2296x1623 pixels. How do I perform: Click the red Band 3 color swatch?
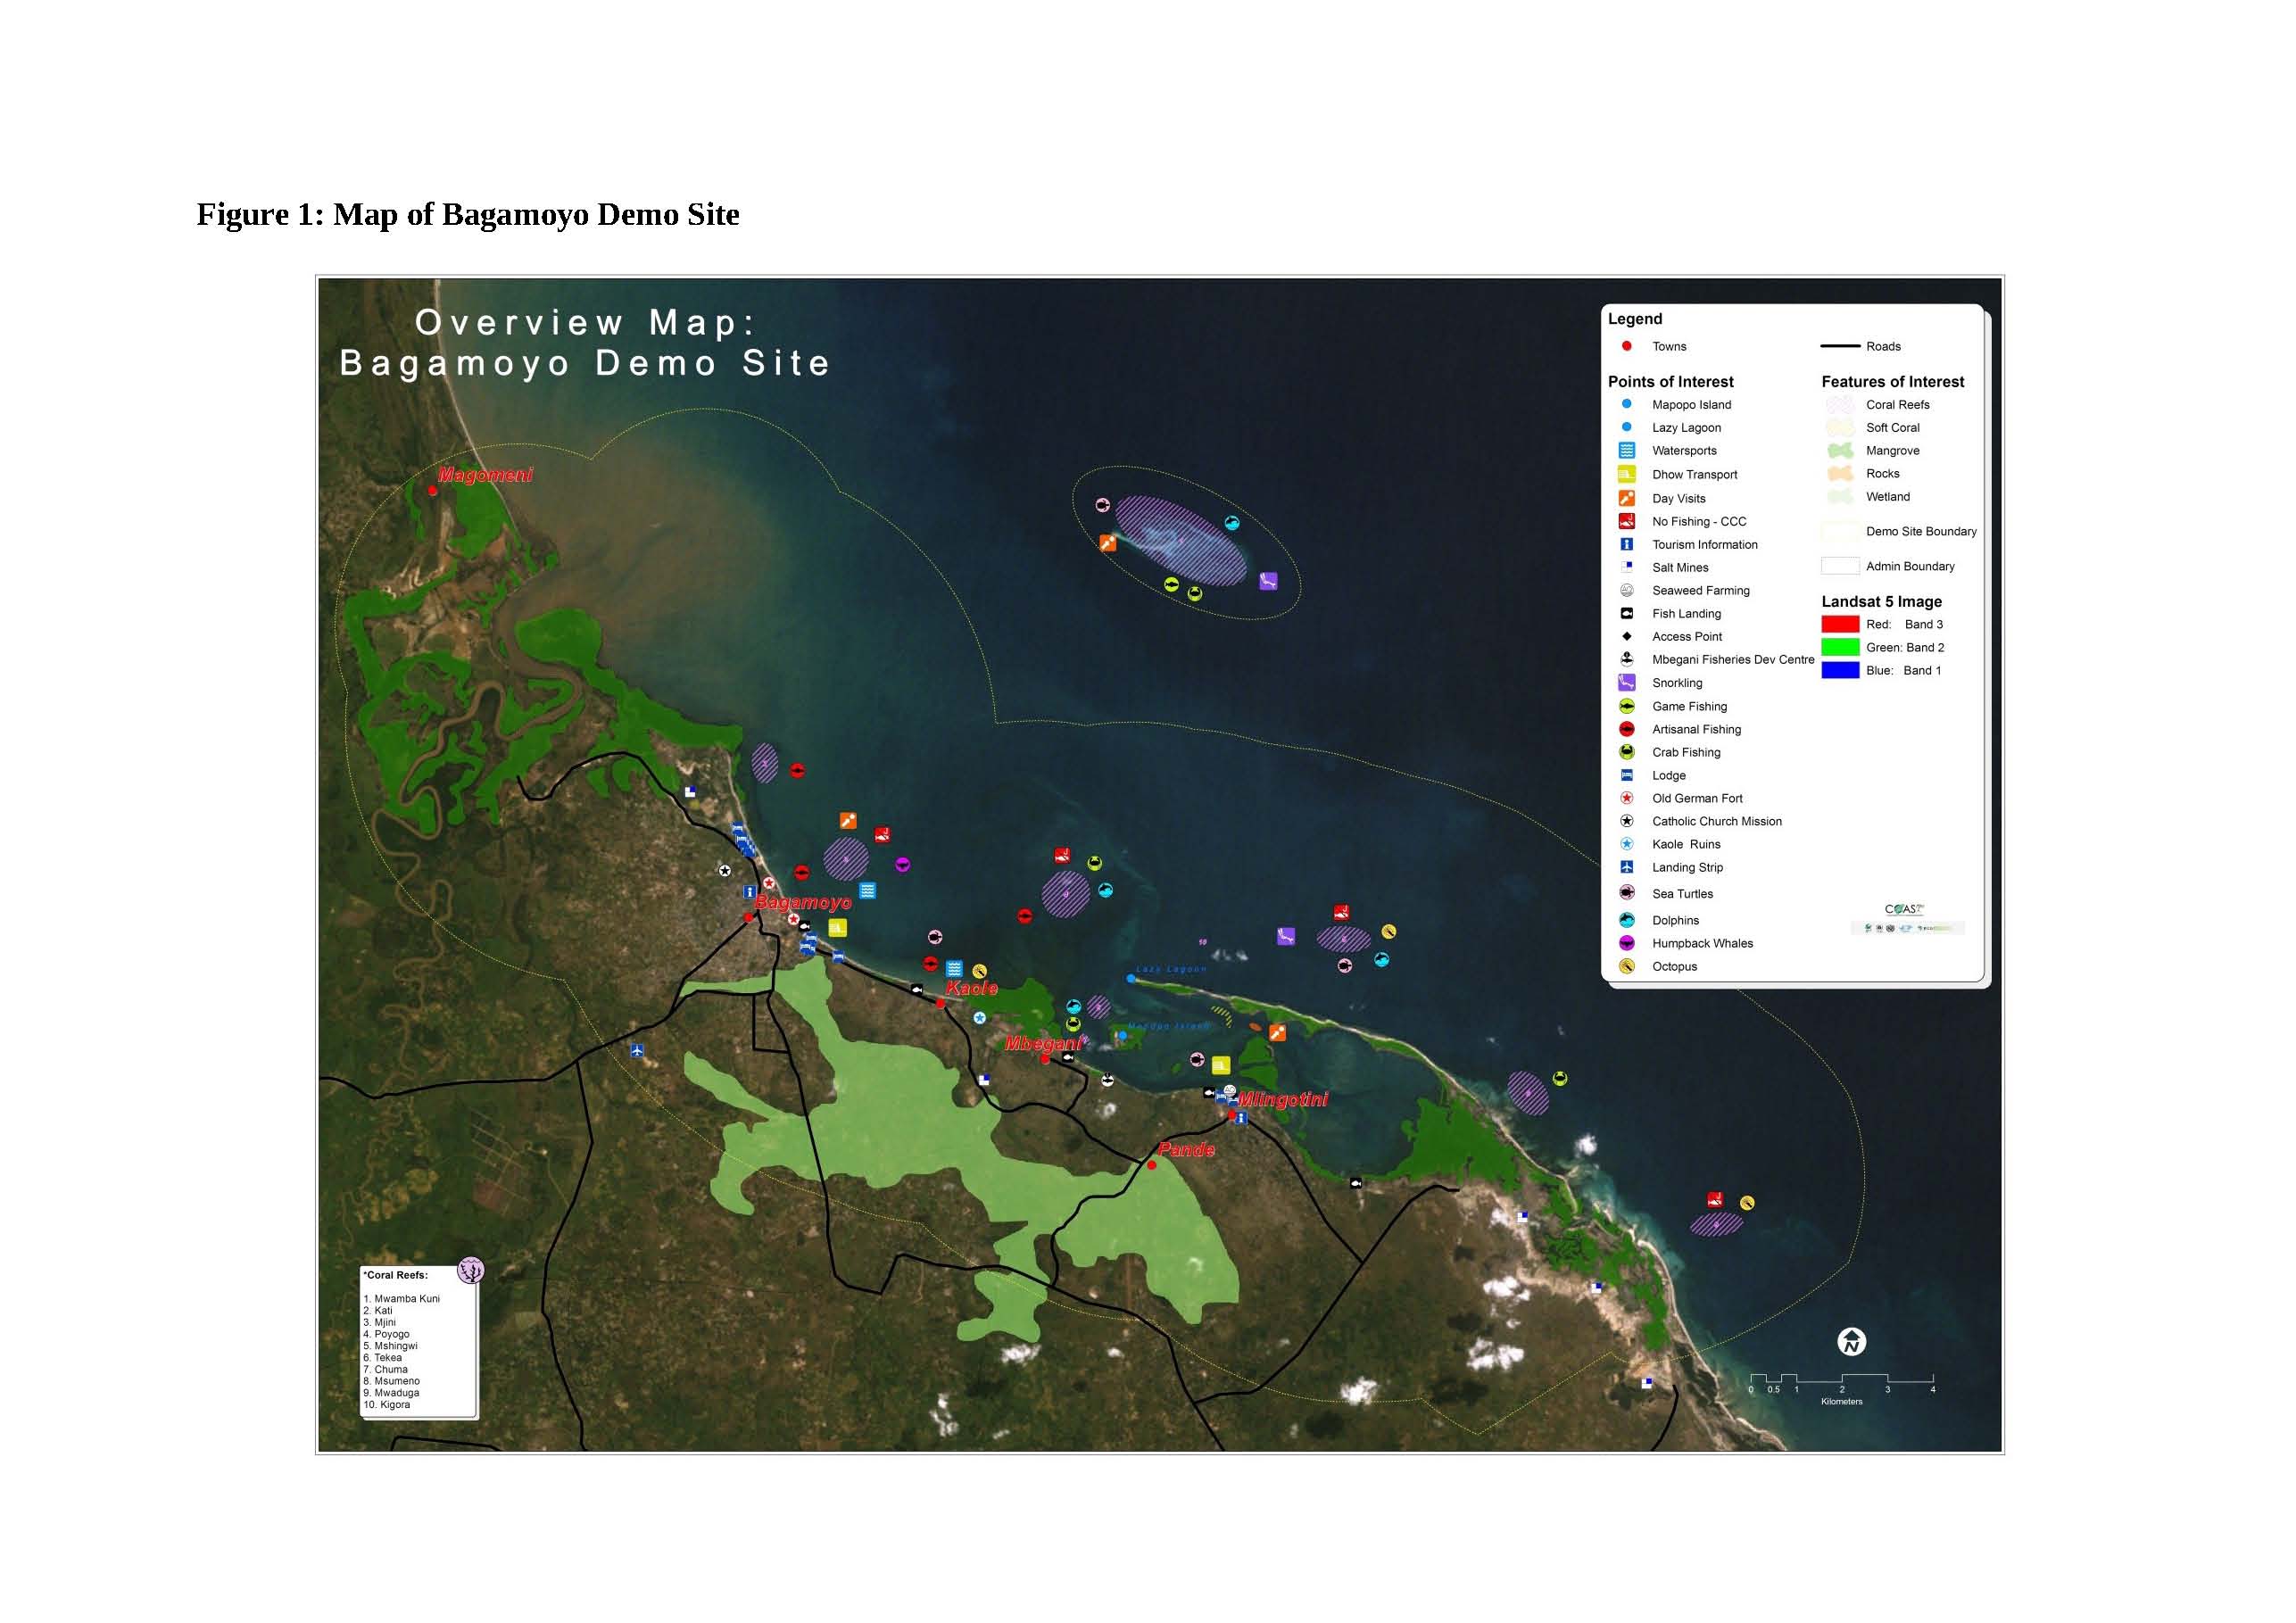[x=1839, y=624]
